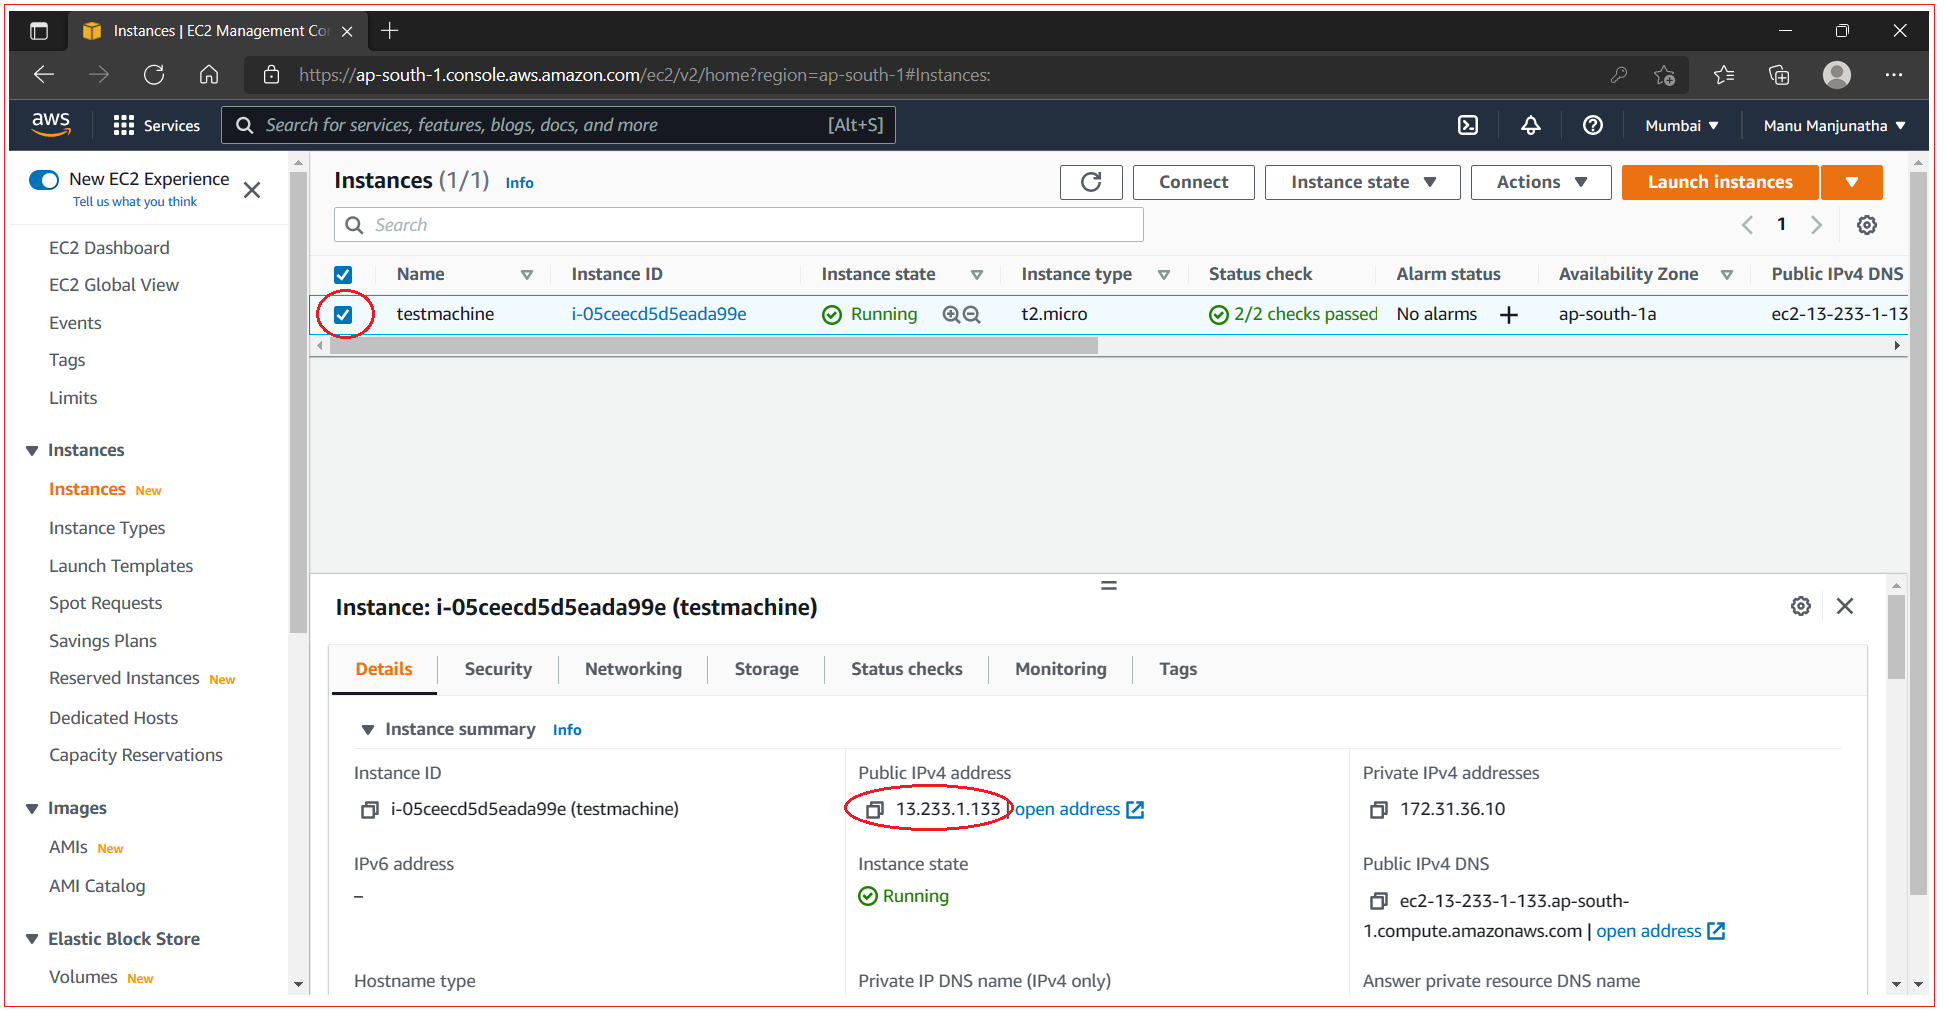Switch to the Networking tab
The width and height of the screenshot is (1945, 1011).
(x=633, y=669)
